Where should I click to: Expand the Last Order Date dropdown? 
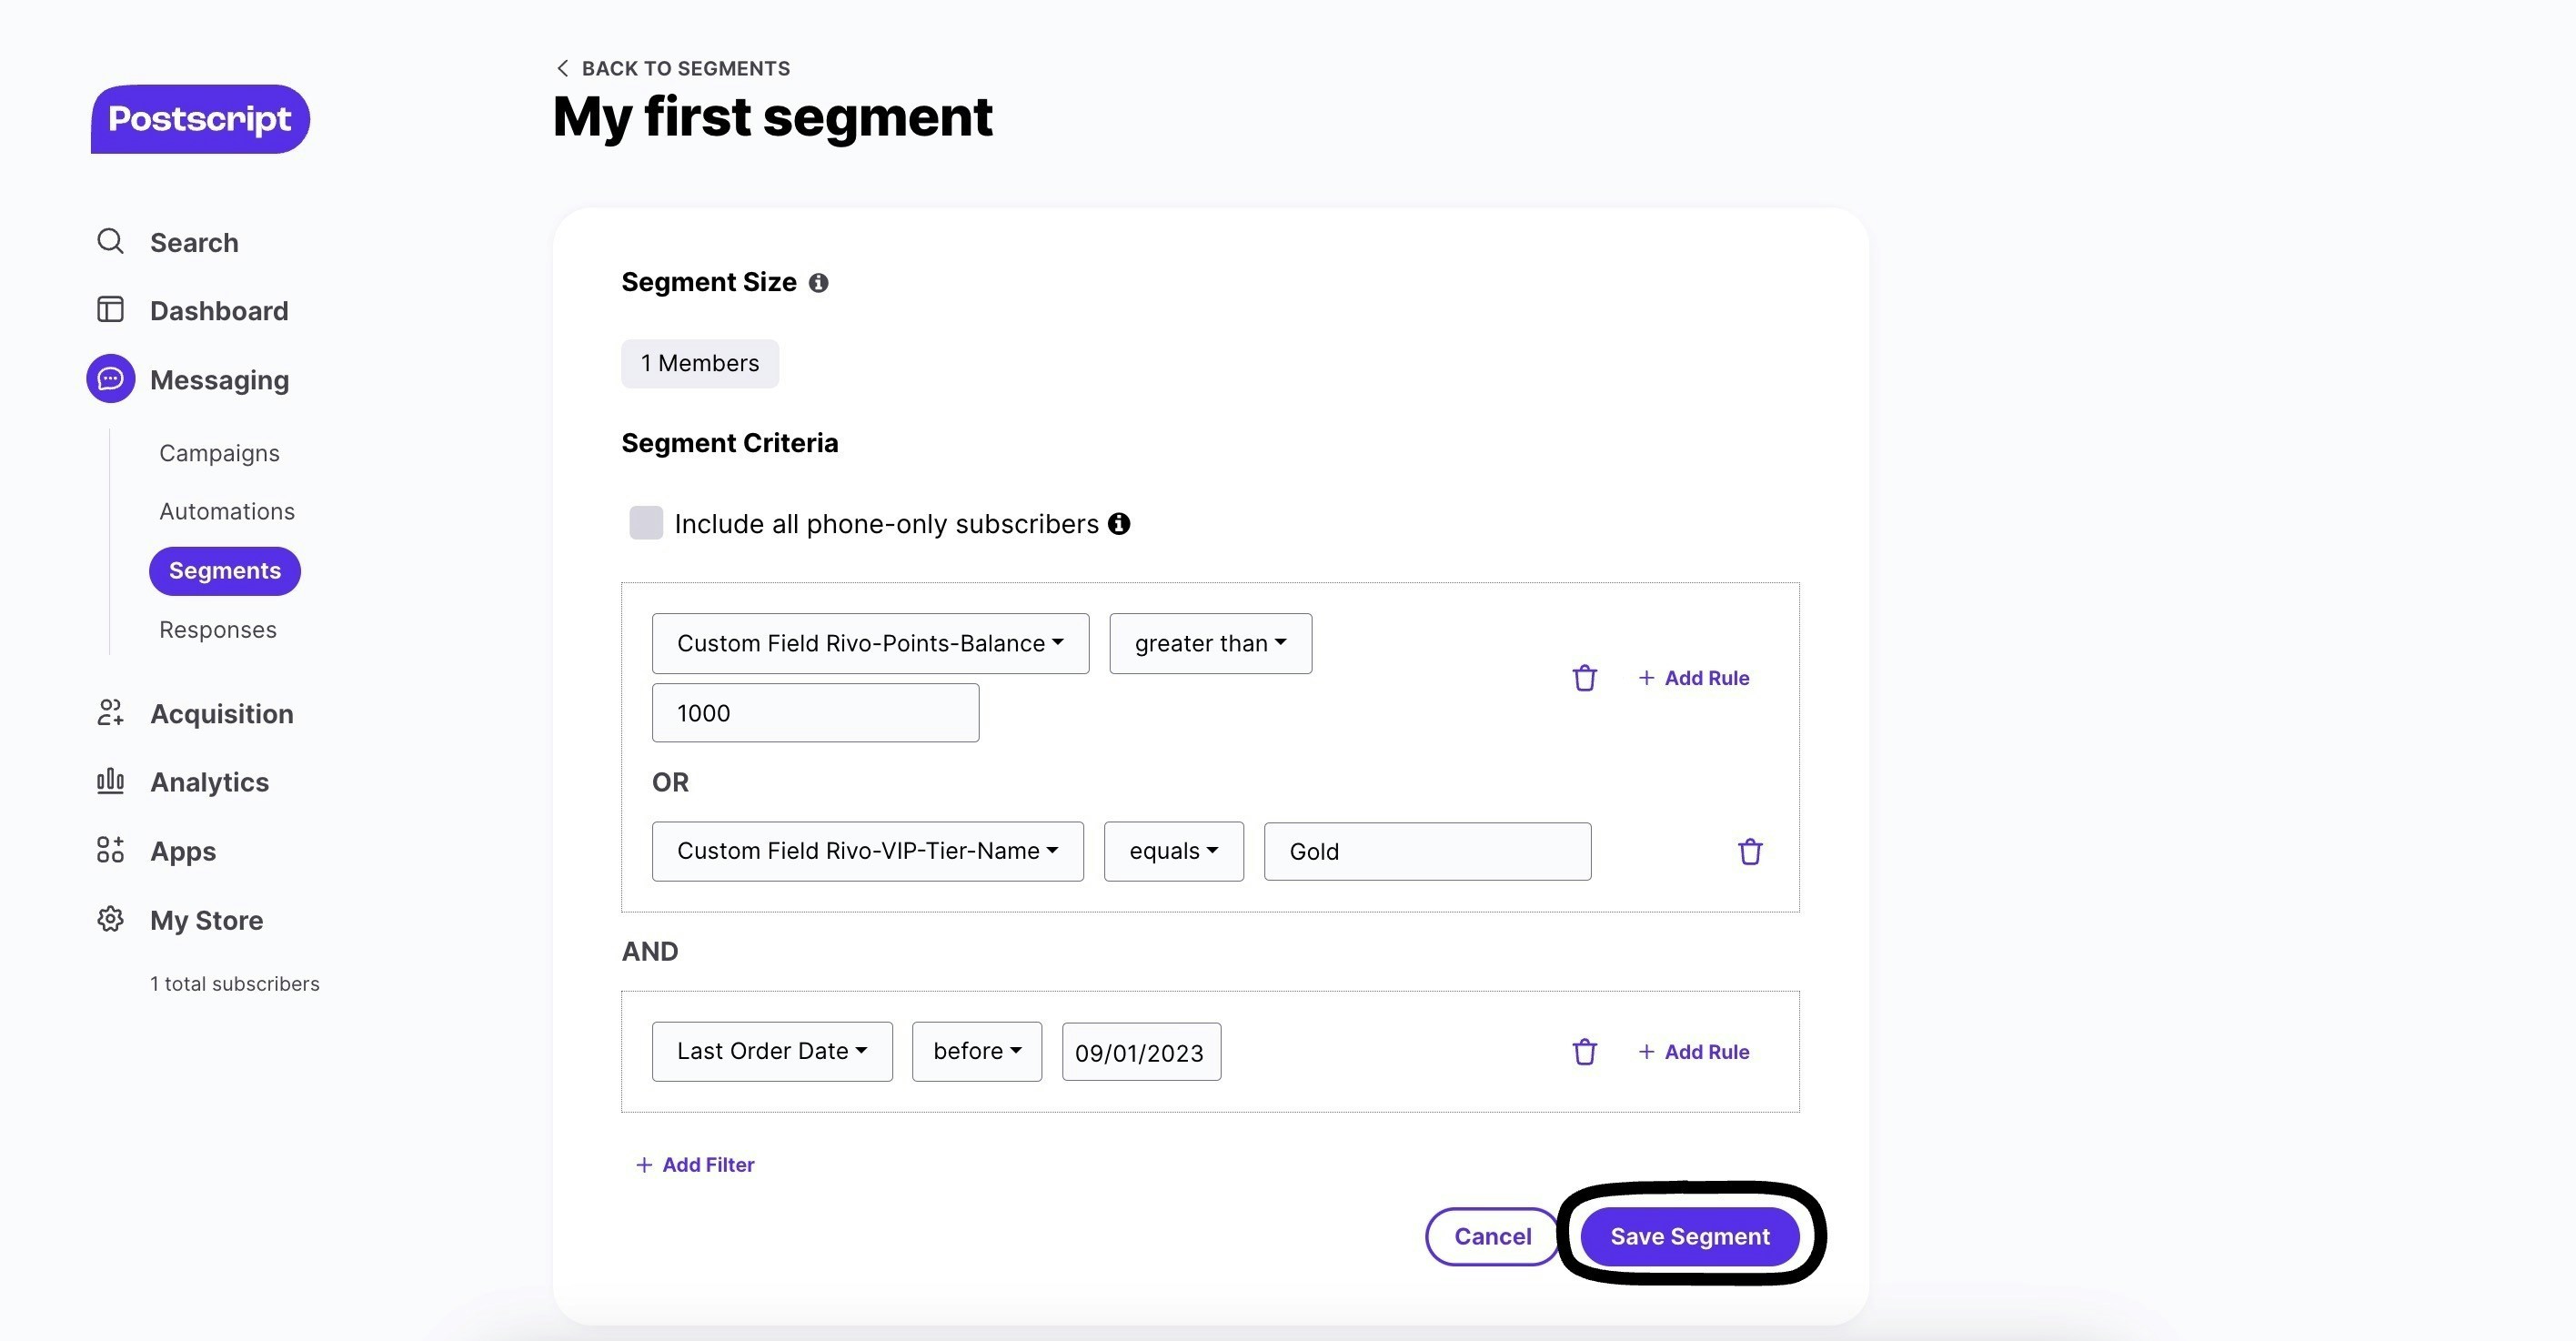pos(771,1051)
